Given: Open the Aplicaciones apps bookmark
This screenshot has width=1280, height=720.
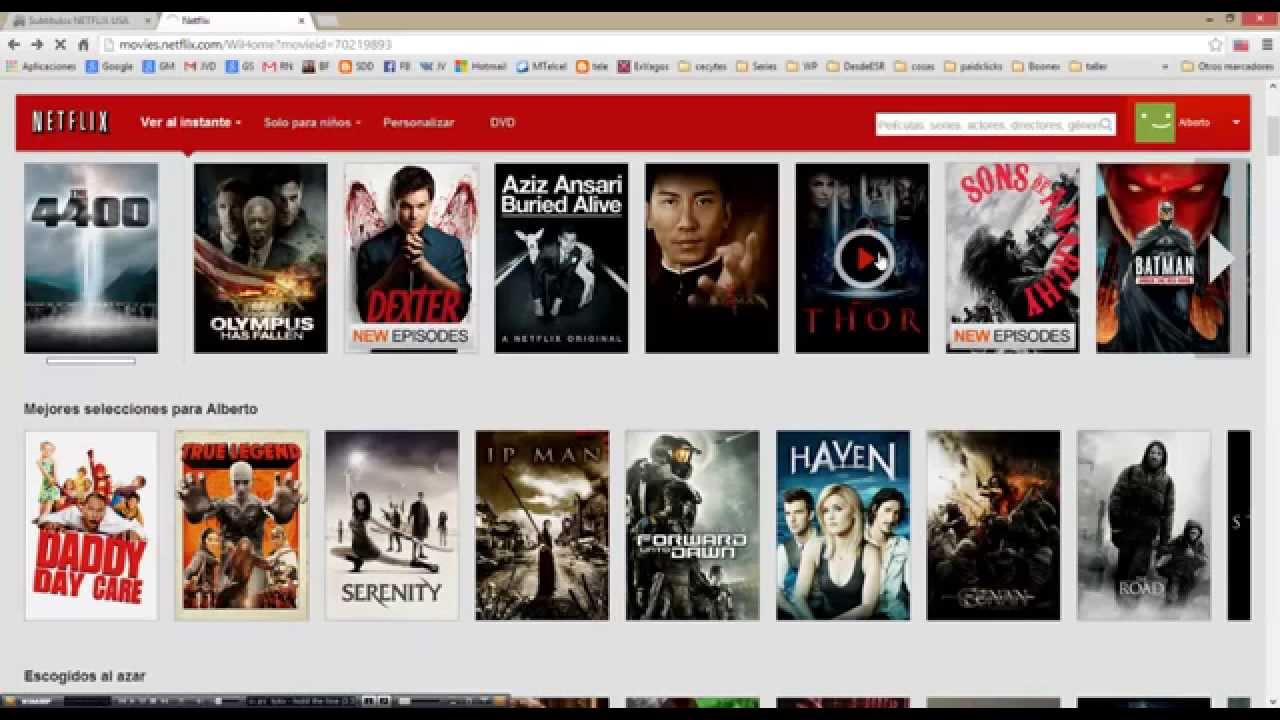Looking at the screenshot, I should coord(41,66).
